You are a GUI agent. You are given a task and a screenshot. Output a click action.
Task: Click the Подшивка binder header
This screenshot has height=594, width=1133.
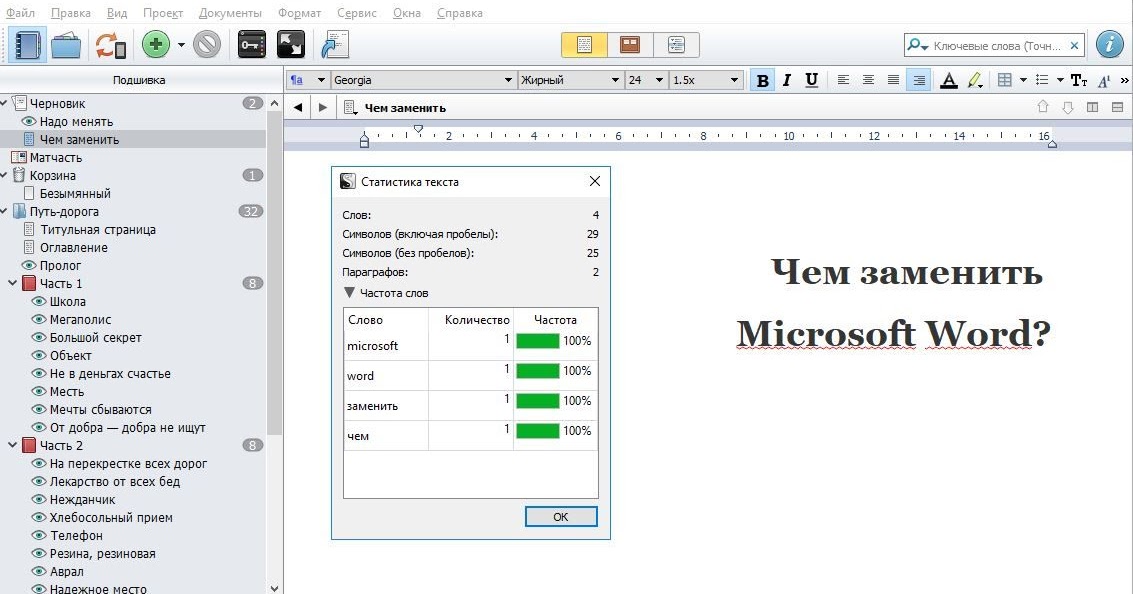(x=139, y=80)
